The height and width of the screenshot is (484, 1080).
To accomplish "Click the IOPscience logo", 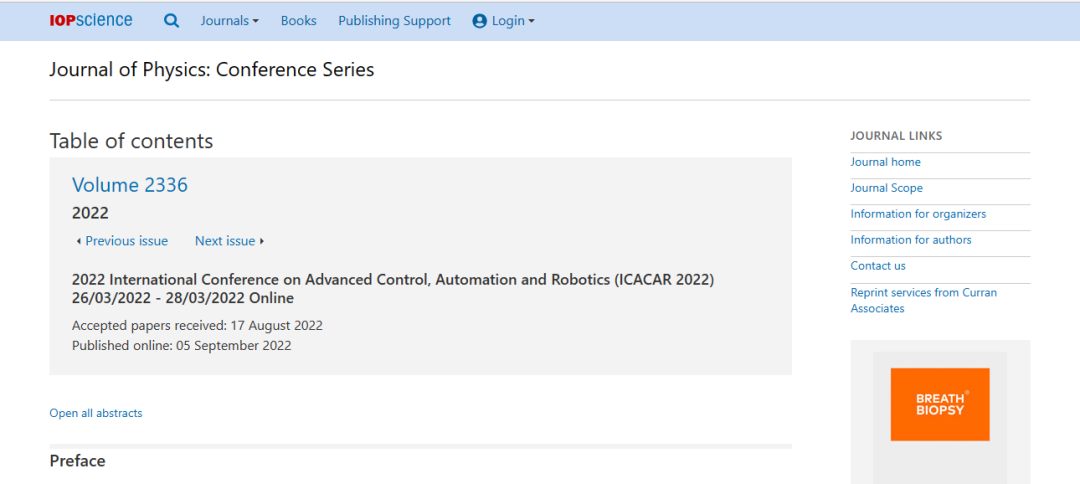I will tap(90, 21).
